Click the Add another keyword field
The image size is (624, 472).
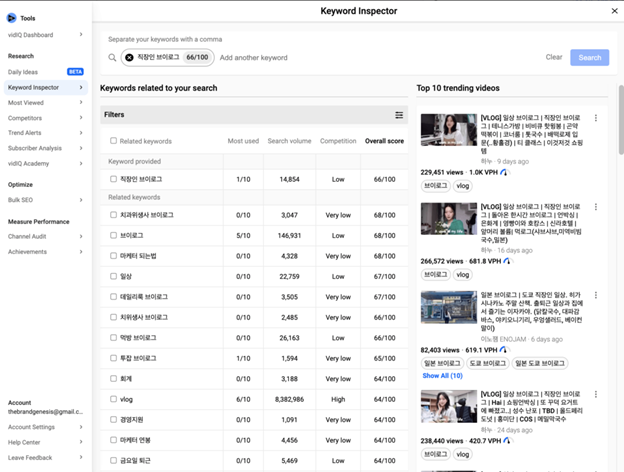pyautogui.click(x=254, y=58)
